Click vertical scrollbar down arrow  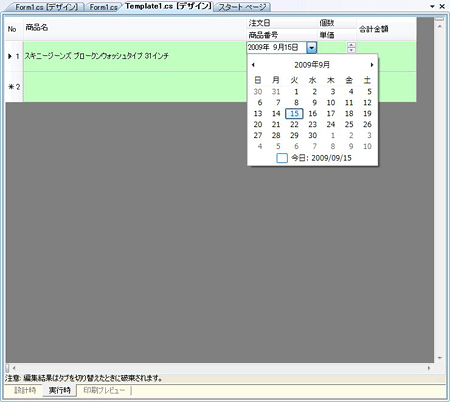(x=440, y=358)
